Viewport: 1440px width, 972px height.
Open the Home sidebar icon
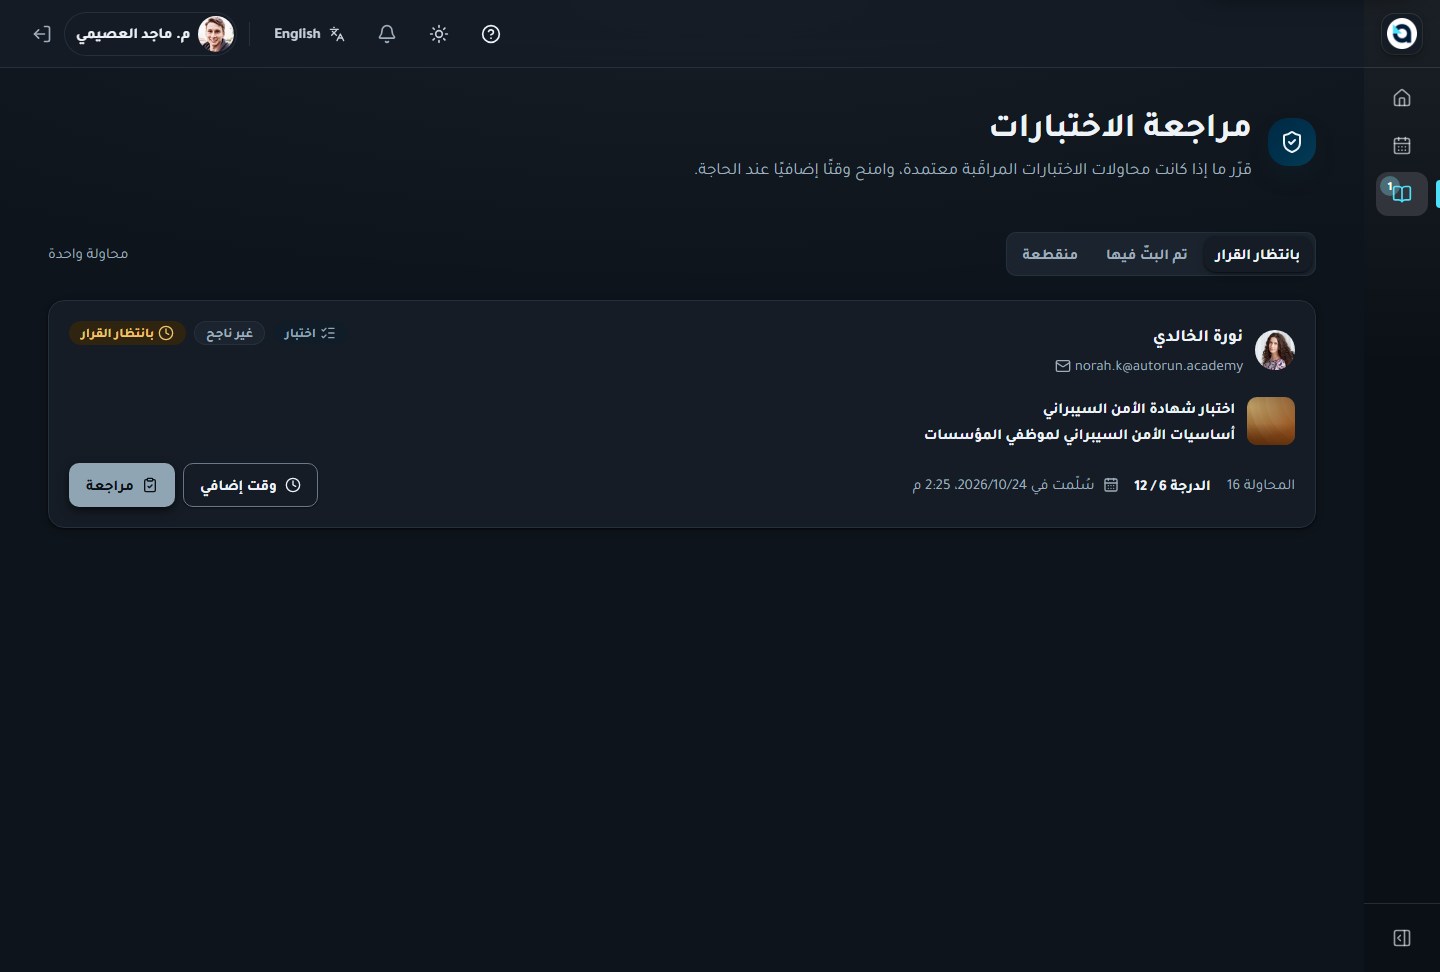click(x=1401, y=97)
